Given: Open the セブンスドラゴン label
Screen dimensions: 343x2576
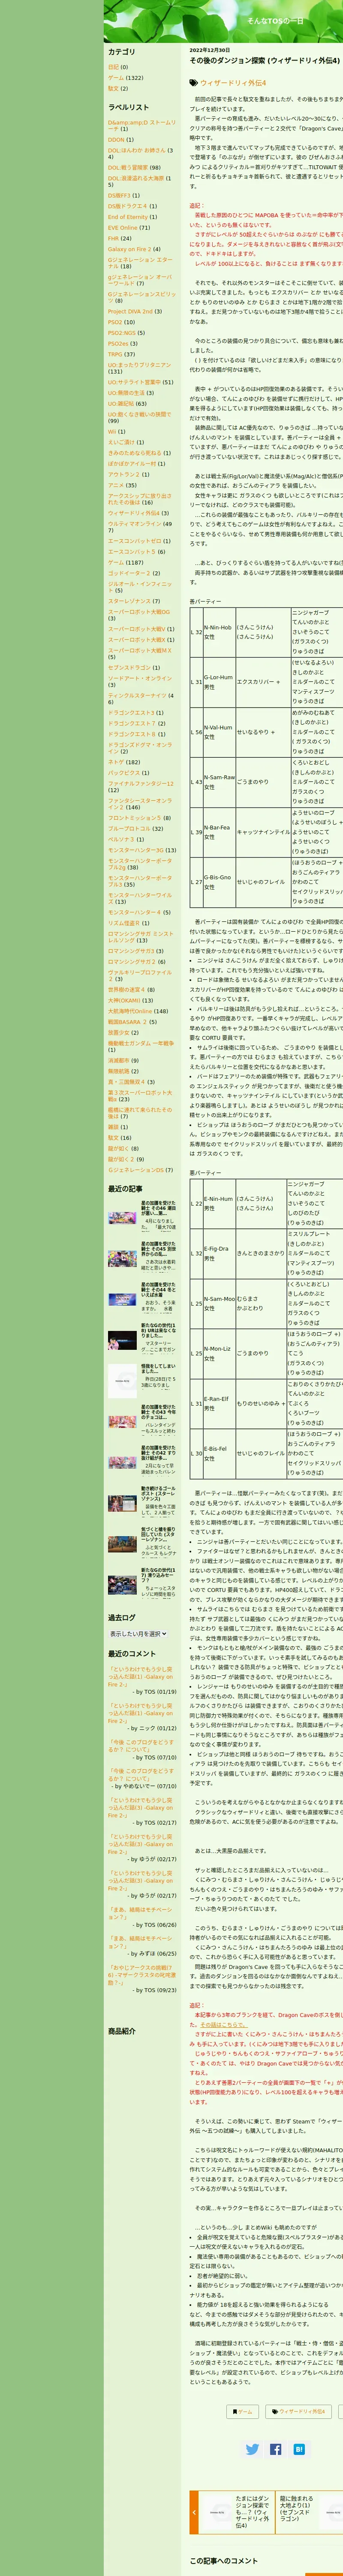Looking at the screenshot, I should coord(130,667).
